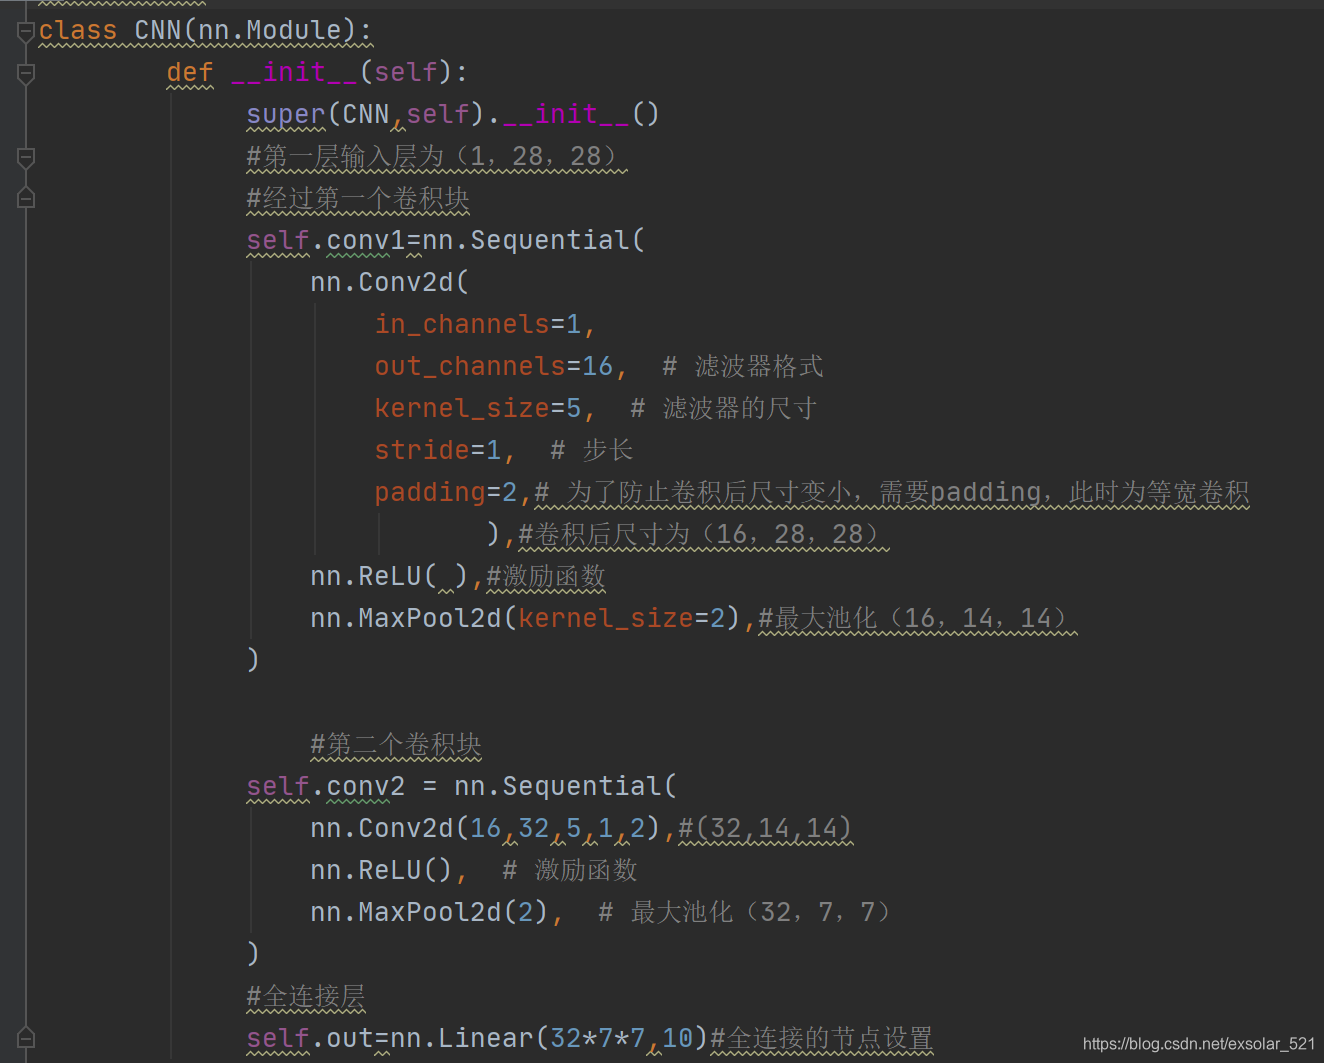Click 'nn.MaxPool2d(2),' call
The image size is (1324, 1063).
coord(437,913)
